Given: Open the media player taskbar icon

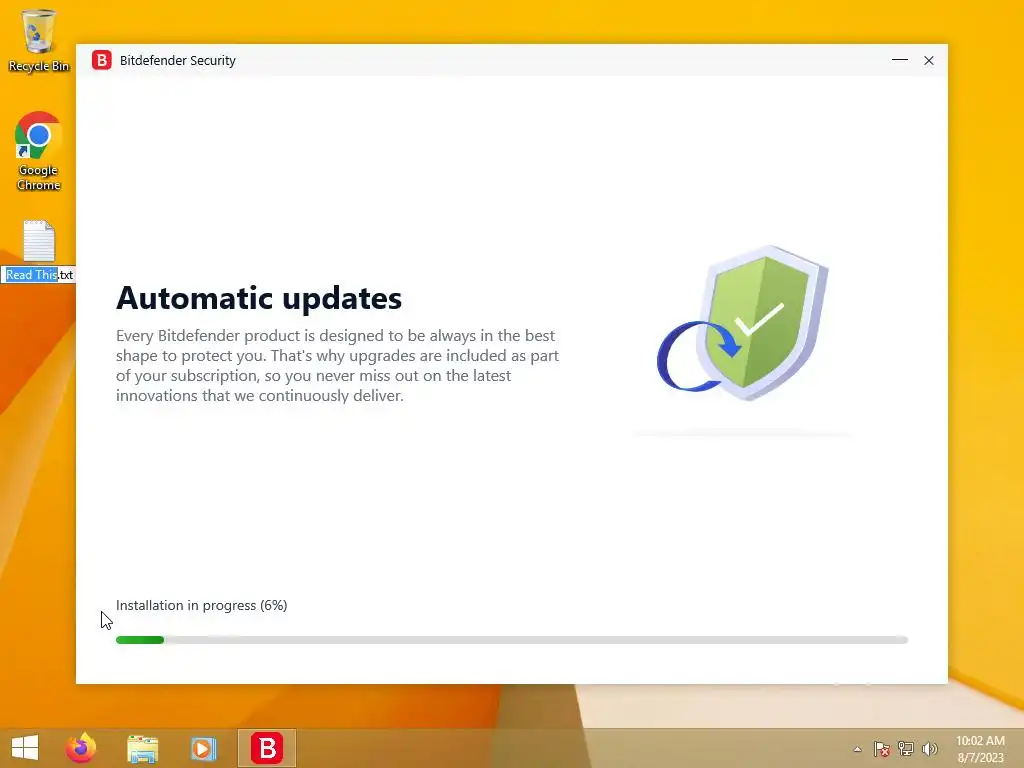Looking at the screenshot, I should pos(203,748).
